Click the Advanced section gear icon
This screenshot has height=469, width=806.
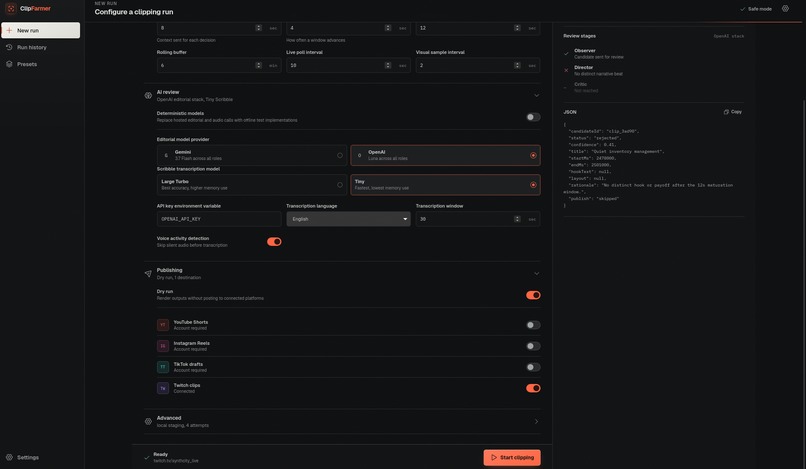tap(148, 421)
